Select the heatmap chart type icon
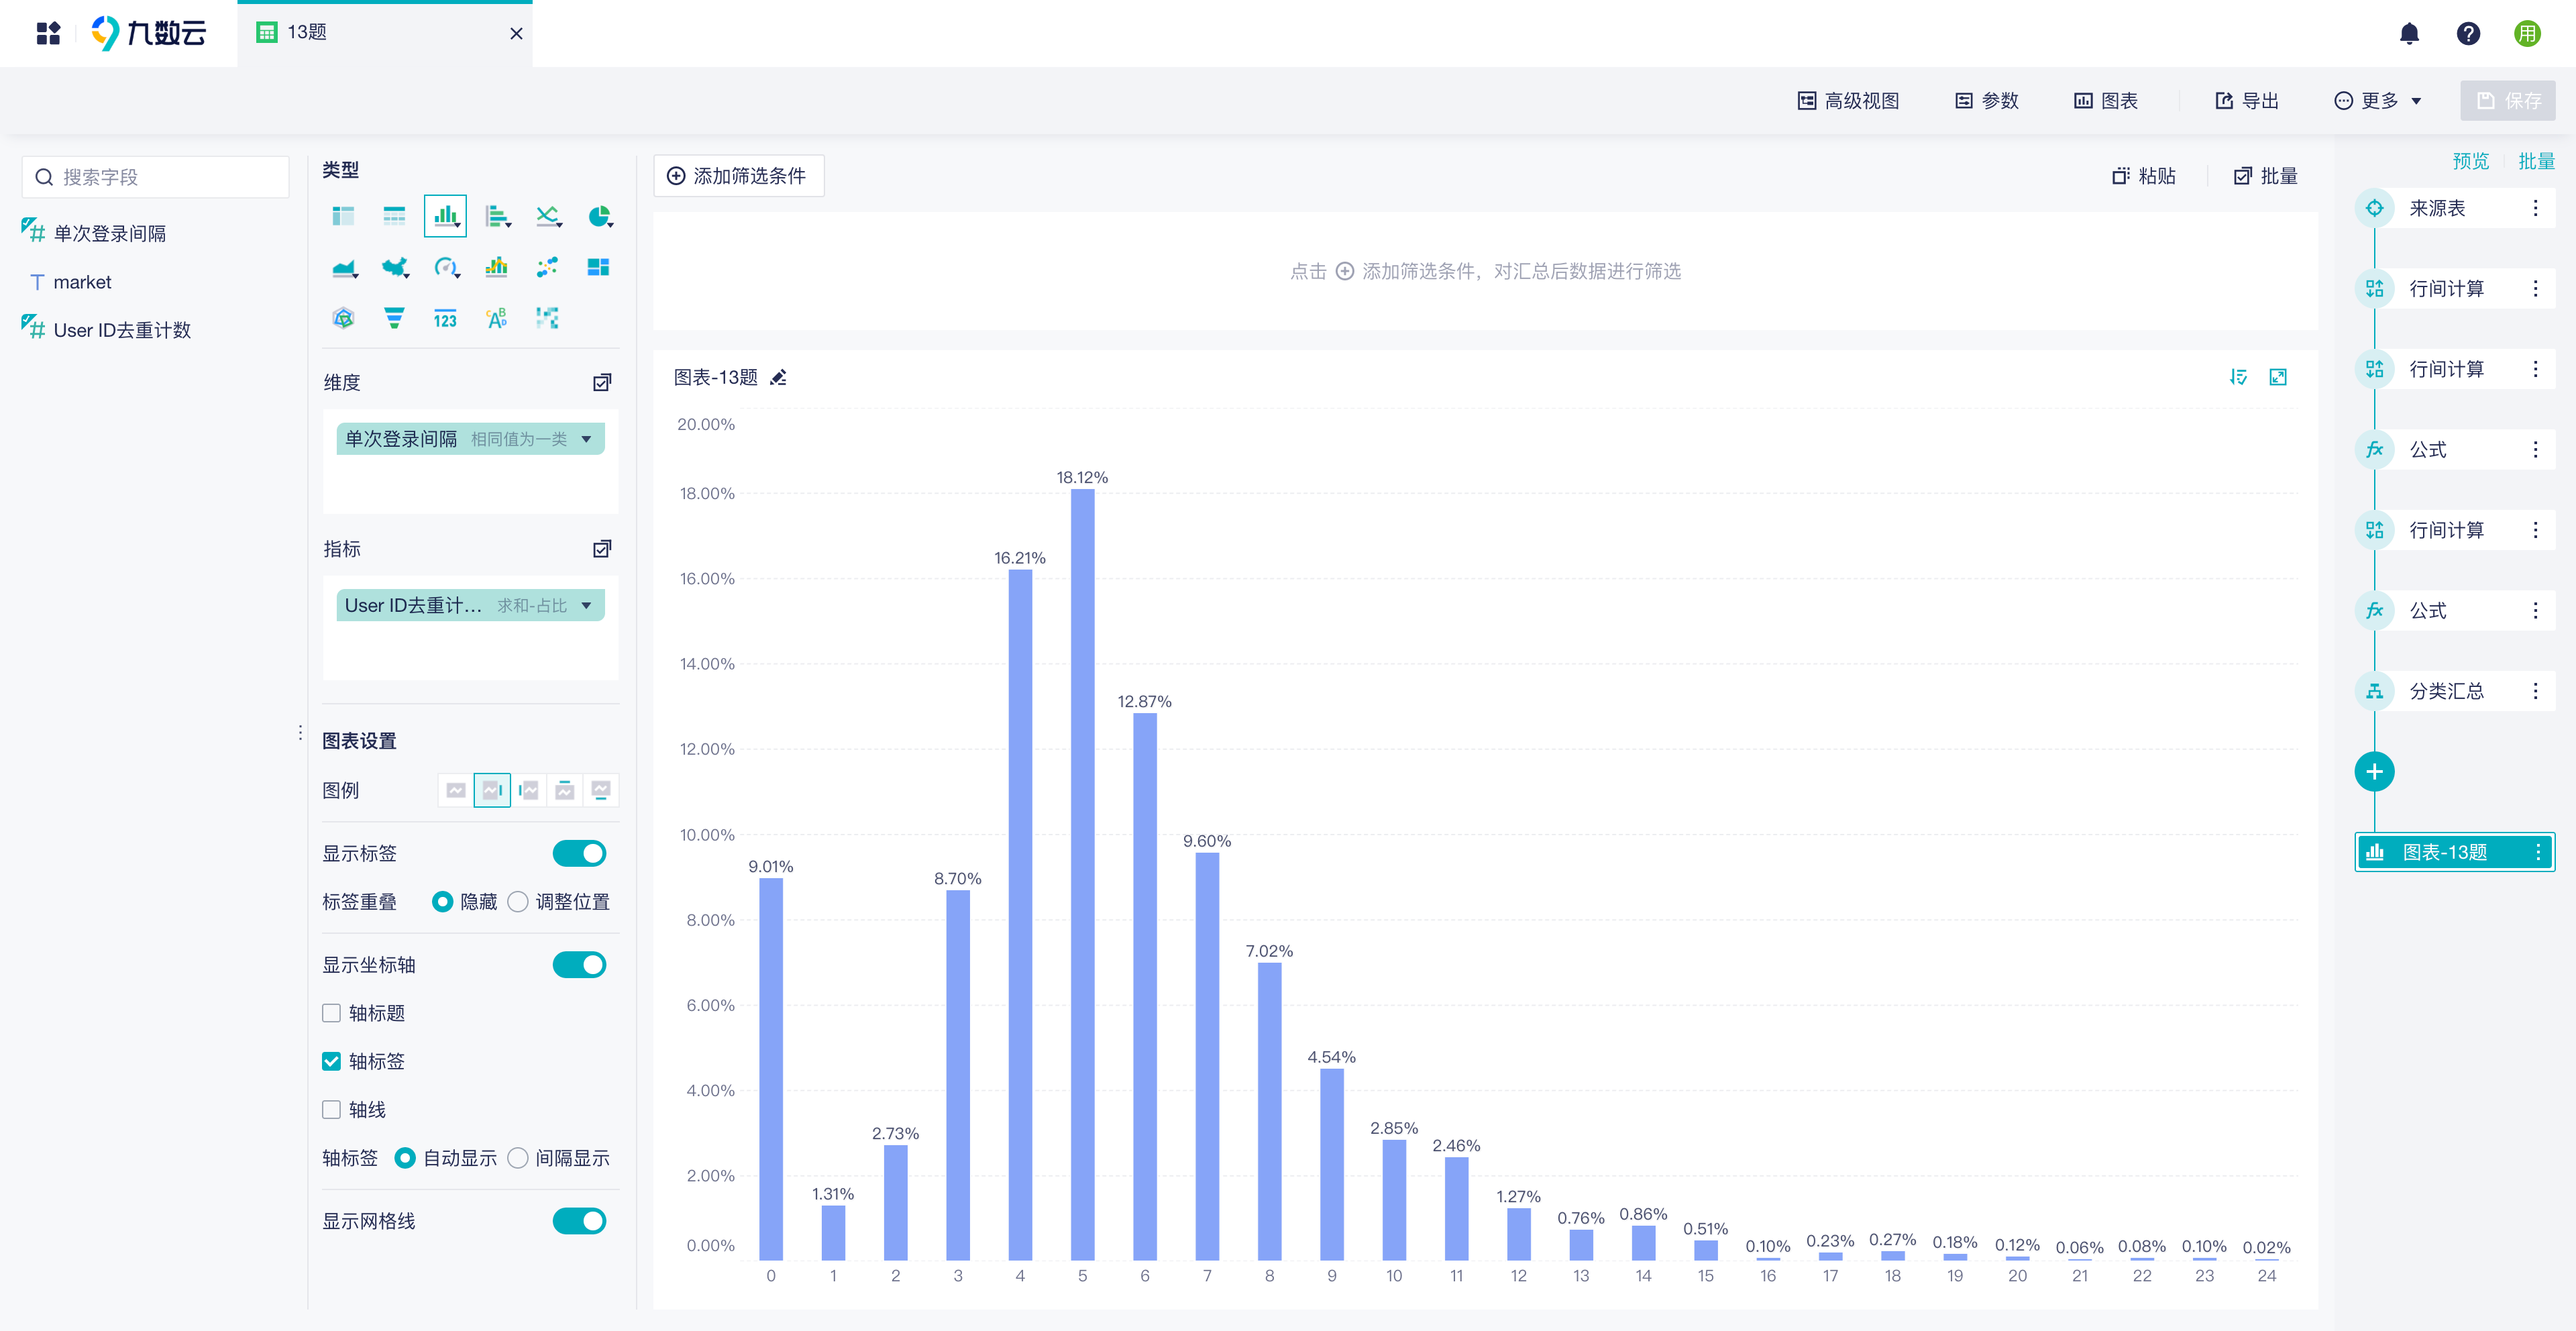The height and width of the screenshot is (1331, 2576). (547, 318)
